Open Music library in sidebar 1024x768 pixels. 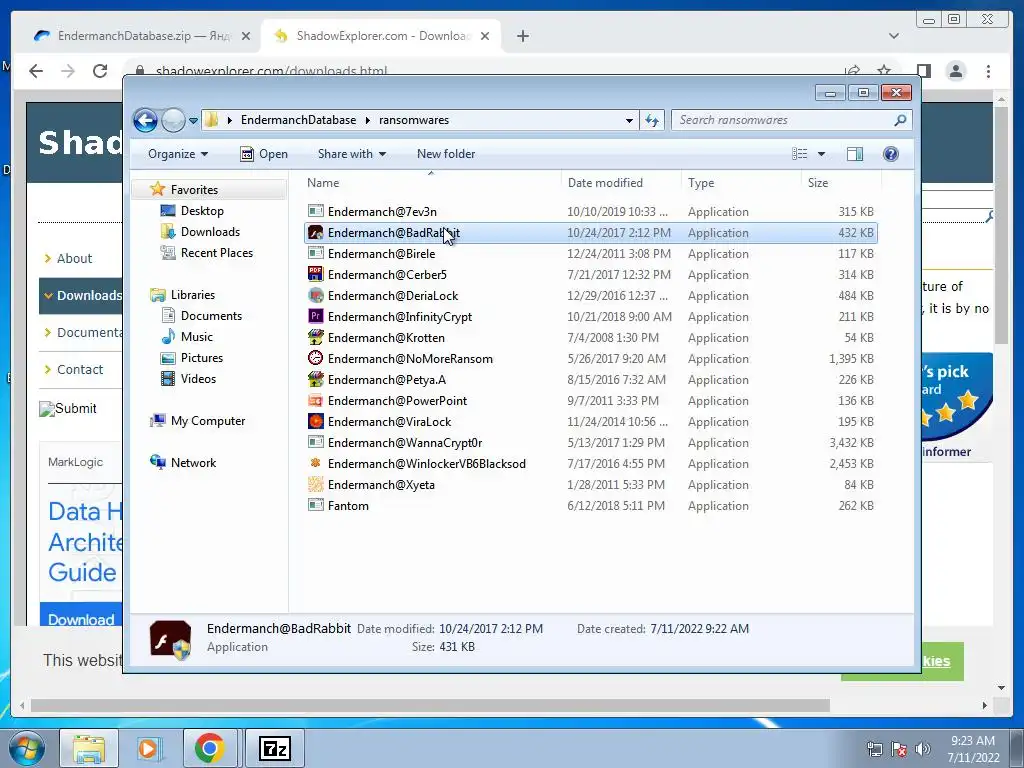click(197, 337)
